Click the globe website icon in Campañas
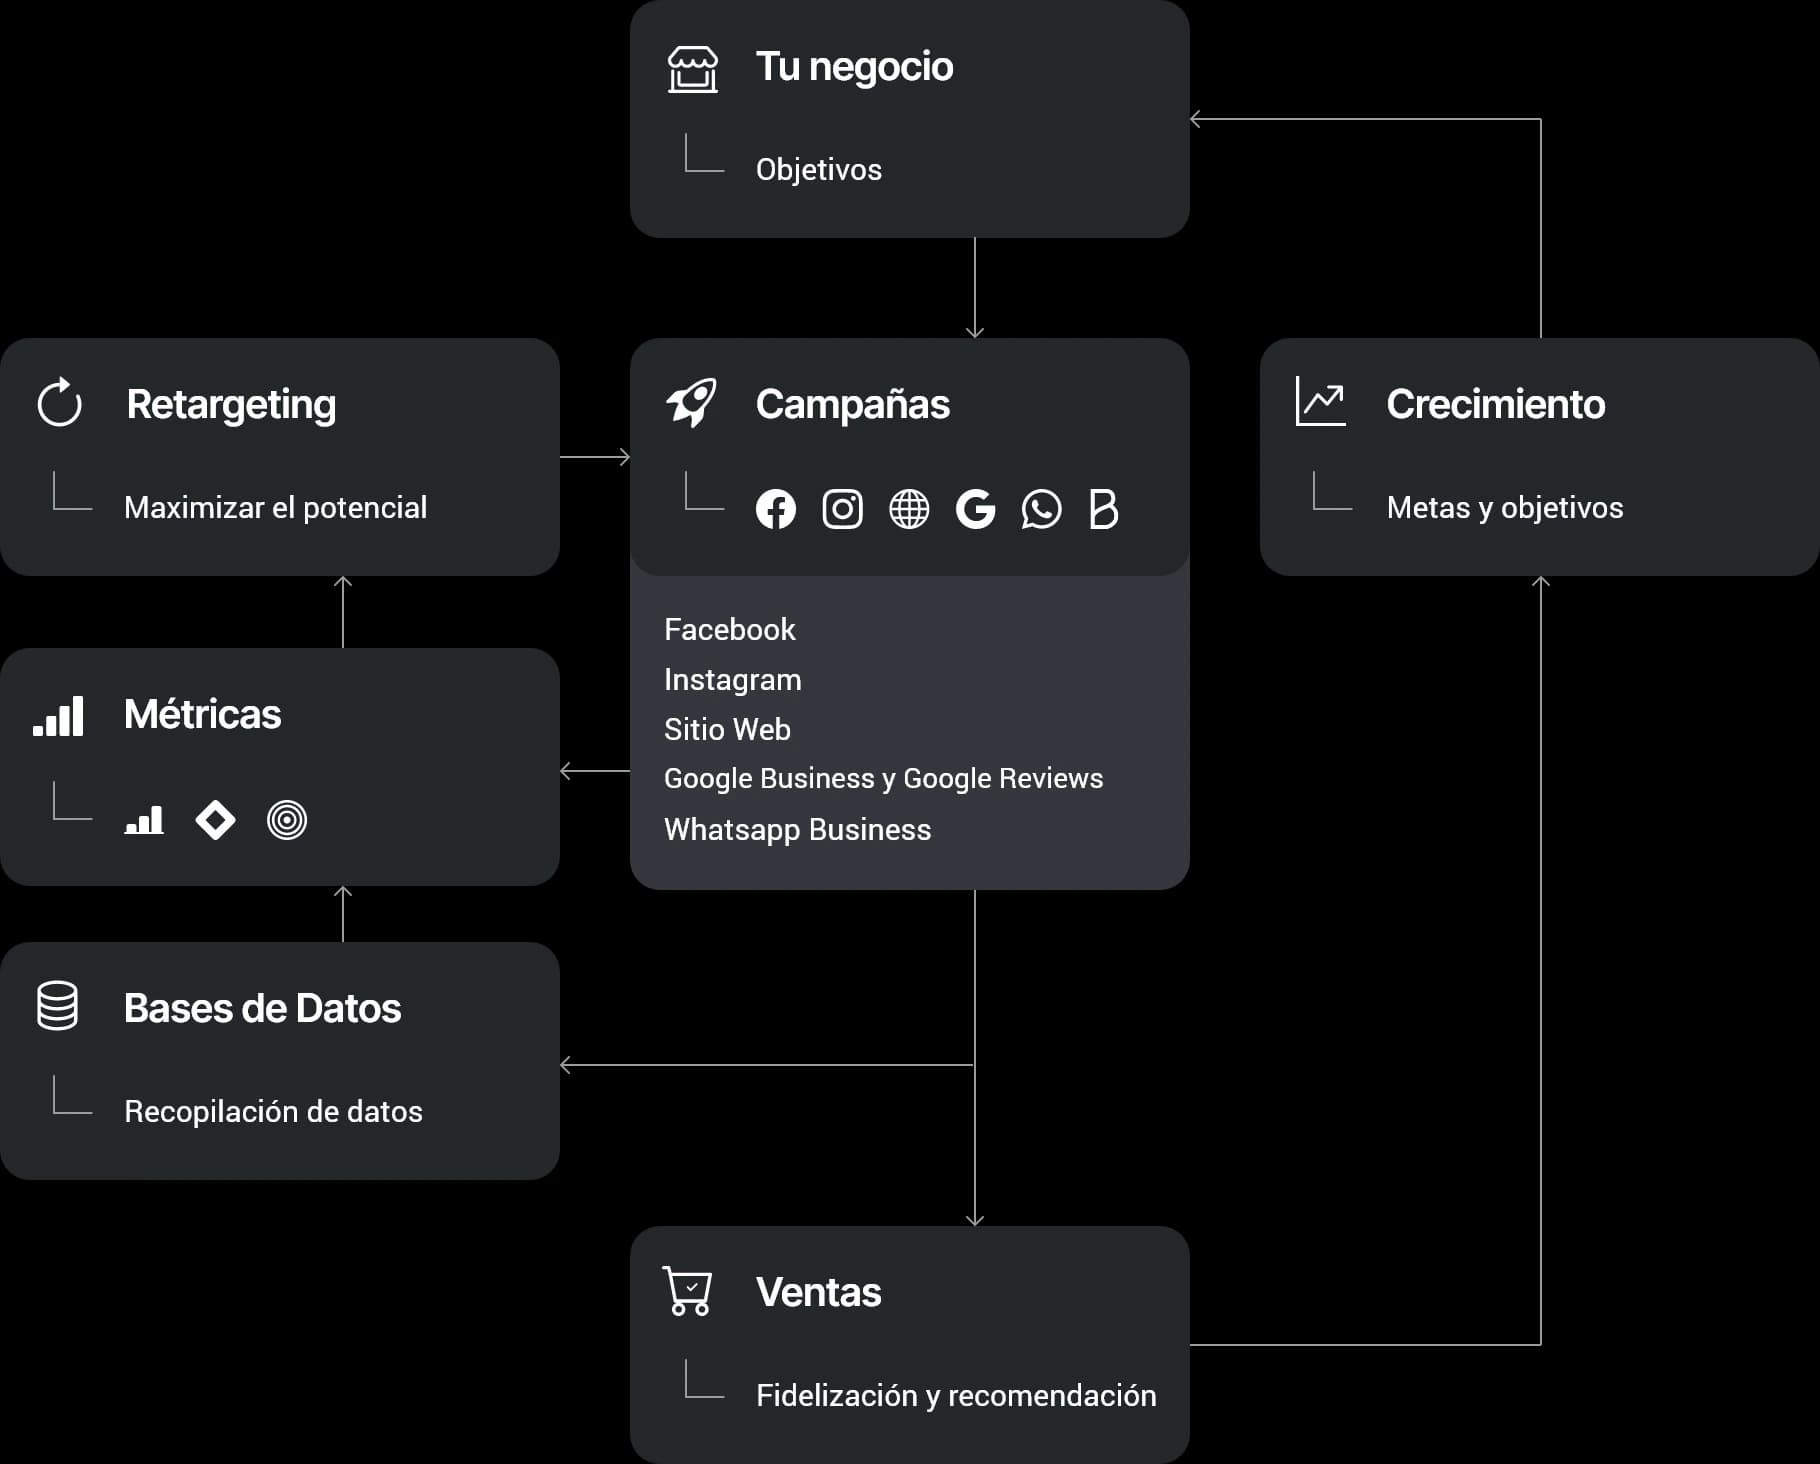The image size is (1820, 1464). (909, 509)
